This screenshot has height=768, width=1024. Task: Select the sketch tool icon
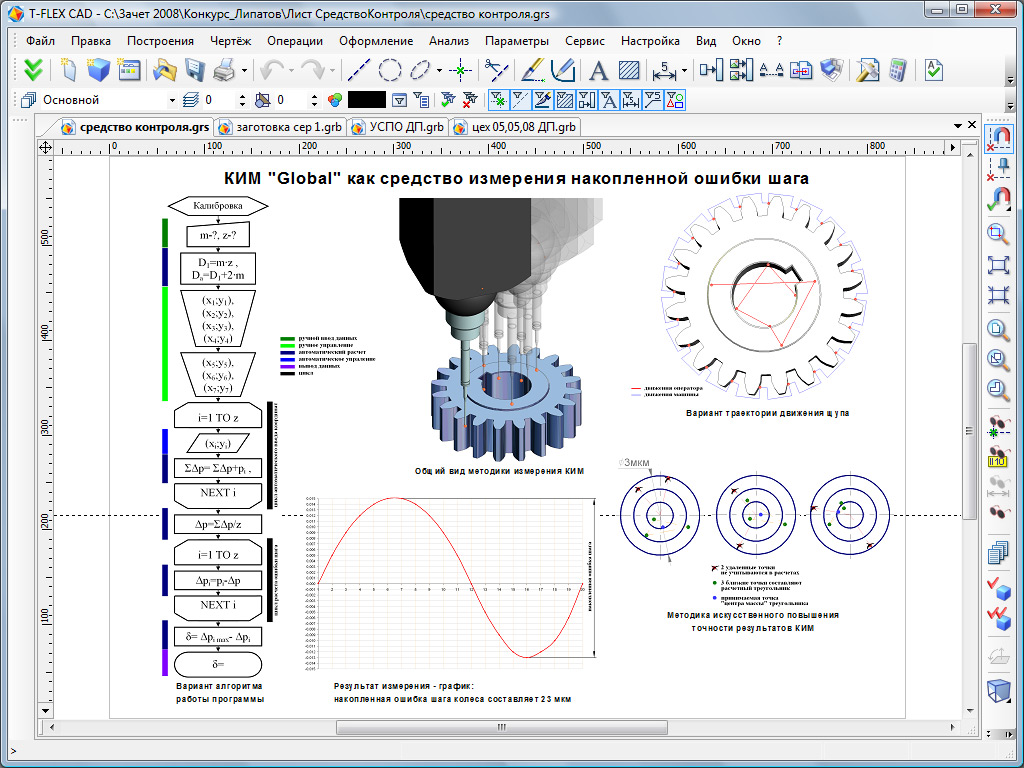pos(563,70)
